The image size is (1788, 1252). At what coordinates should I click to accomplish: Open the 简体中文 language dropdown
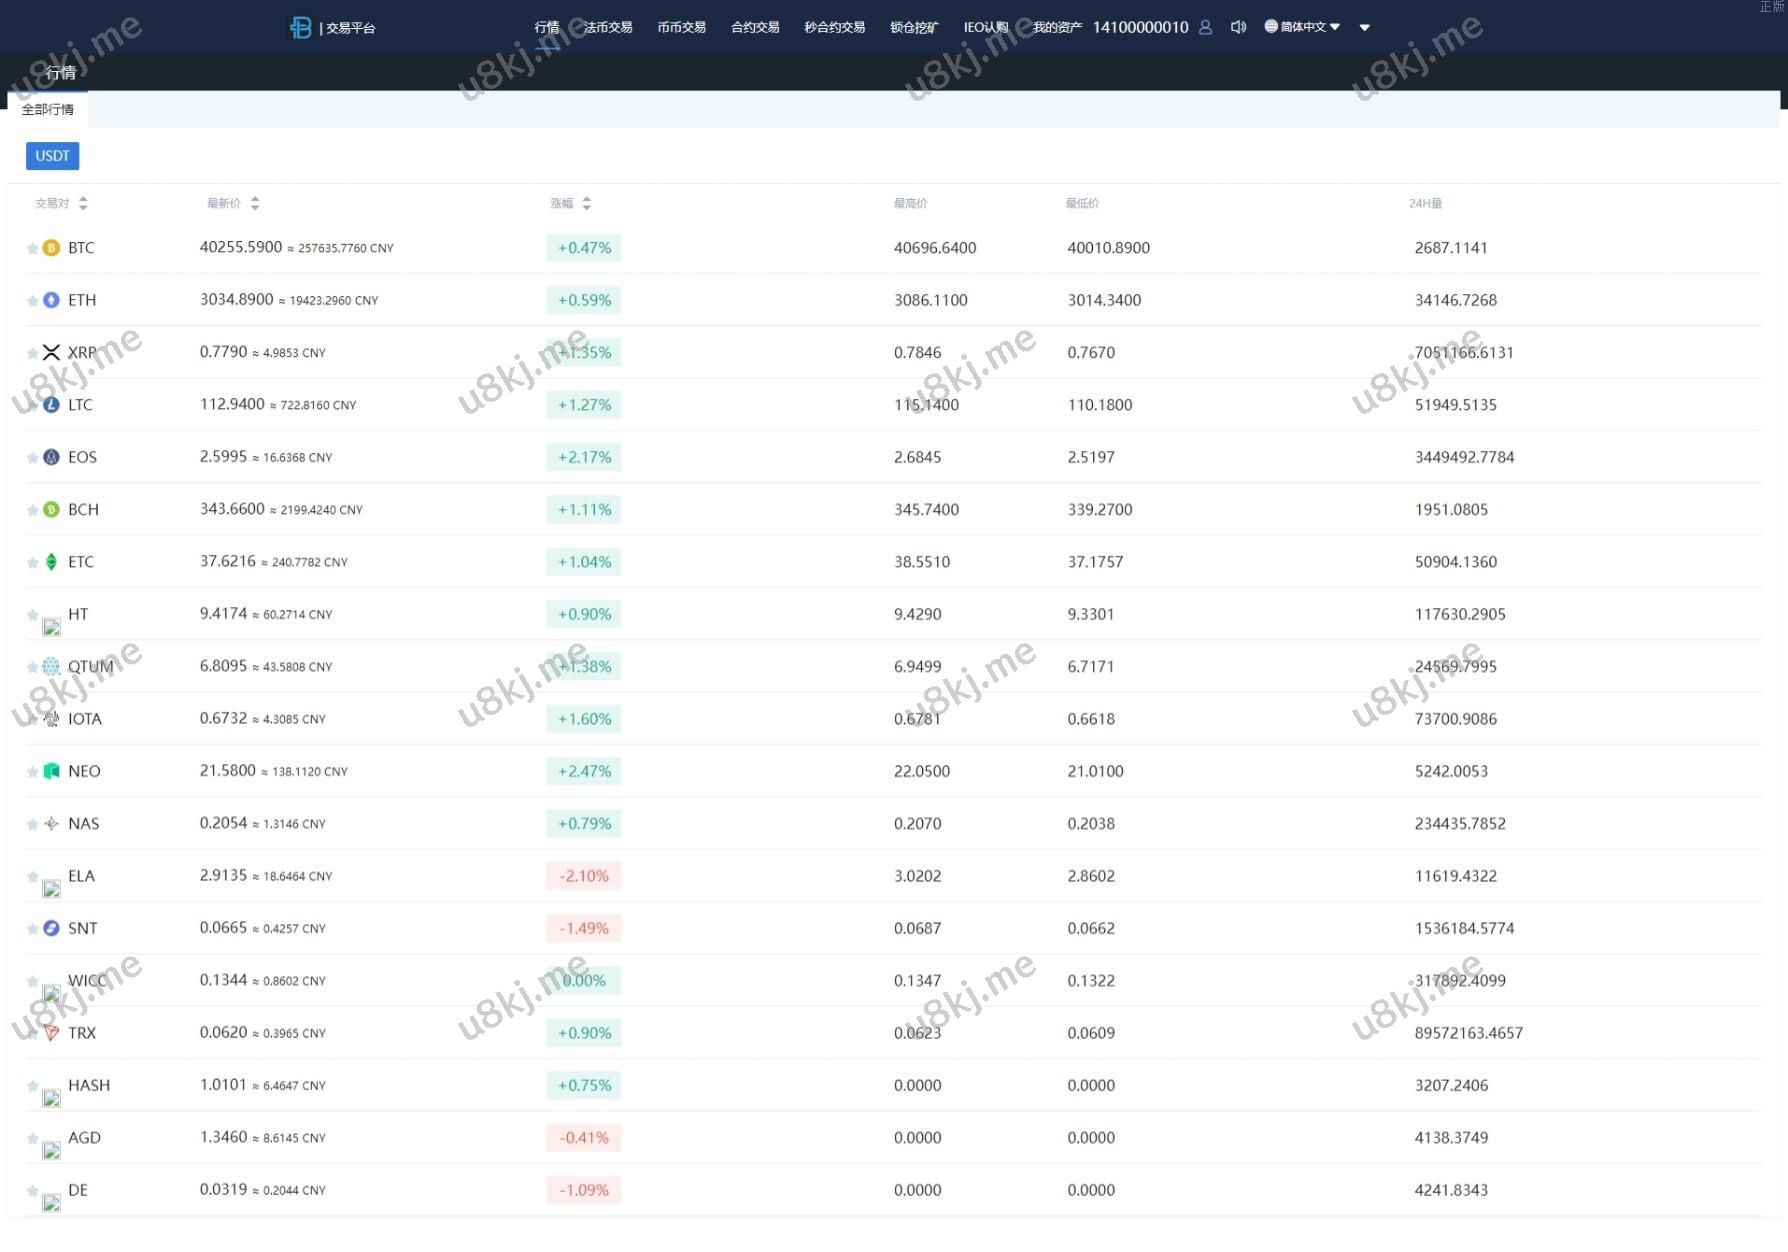coord(1302,27)
